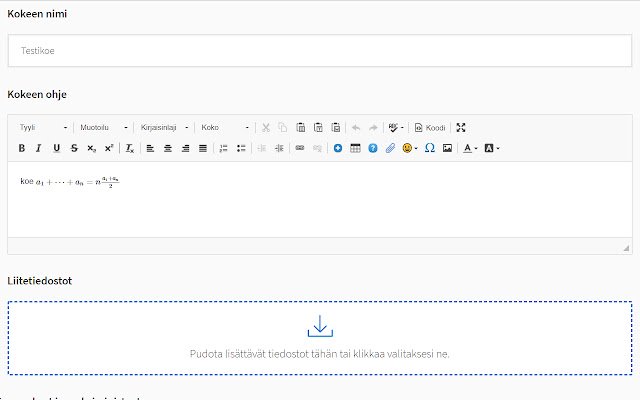640x400 pixels.
Task: Click the insert link icon
Action: pos(300,148)
